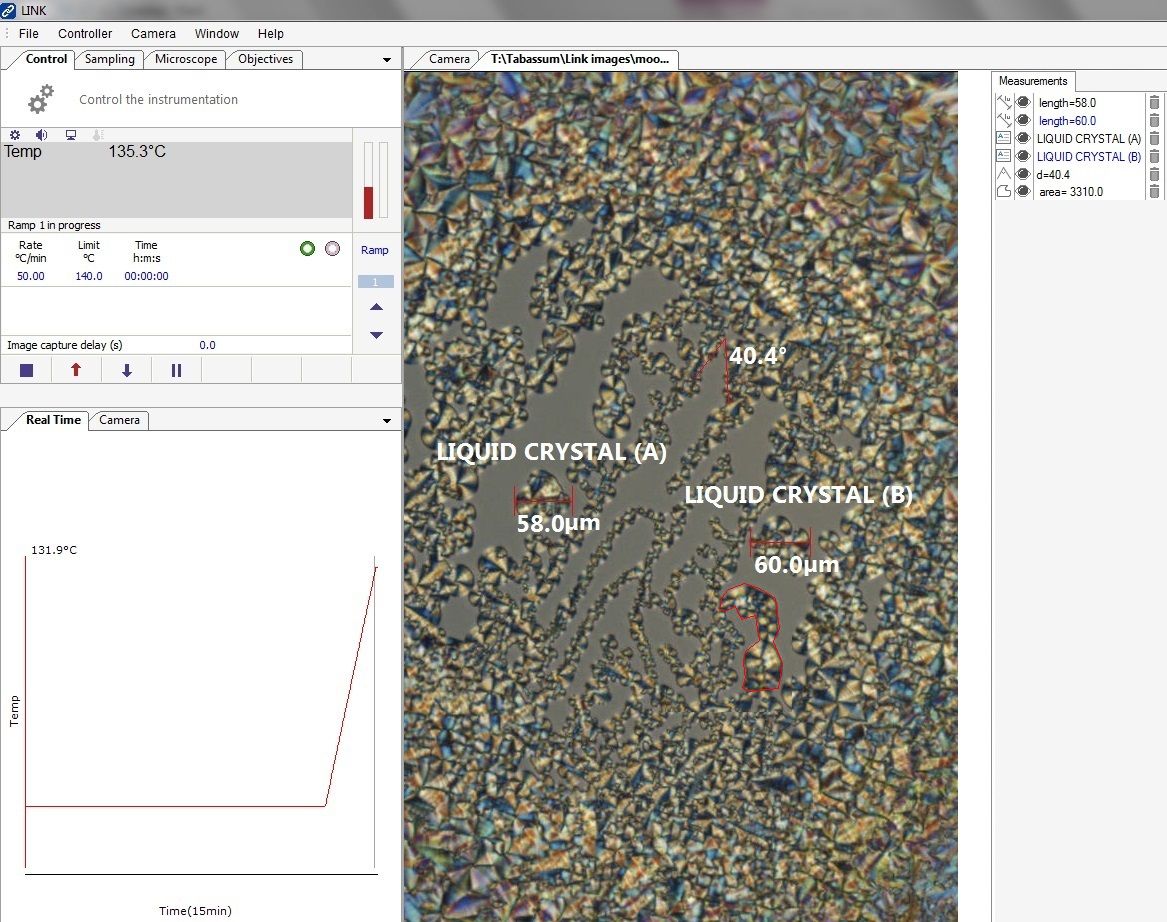
Task: Click the blue down-arrow cool button
Action: pos(127,370)
